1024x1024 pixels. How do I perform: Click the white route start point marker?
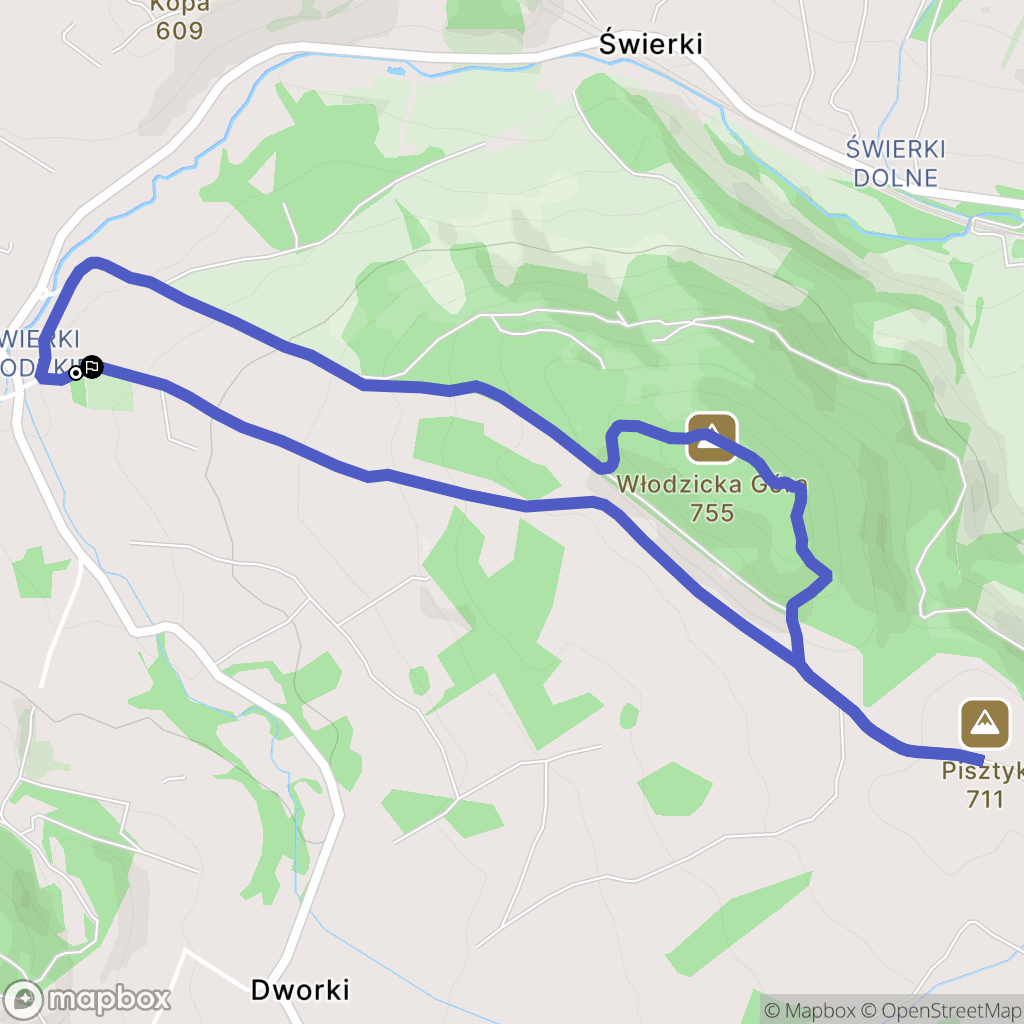[76, 374]
